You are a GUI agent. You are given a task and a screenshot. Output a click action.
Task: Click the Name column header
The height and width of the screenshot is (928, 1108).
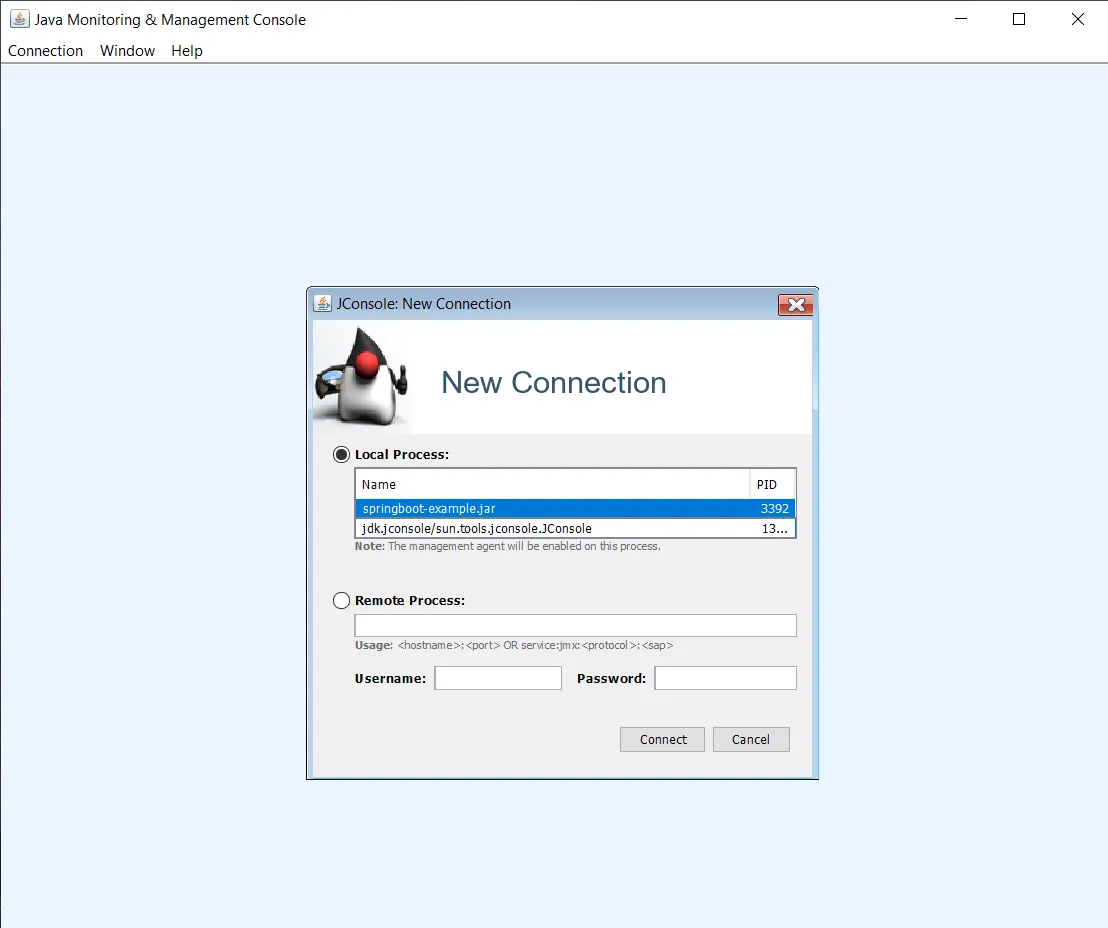coord(552,484)
